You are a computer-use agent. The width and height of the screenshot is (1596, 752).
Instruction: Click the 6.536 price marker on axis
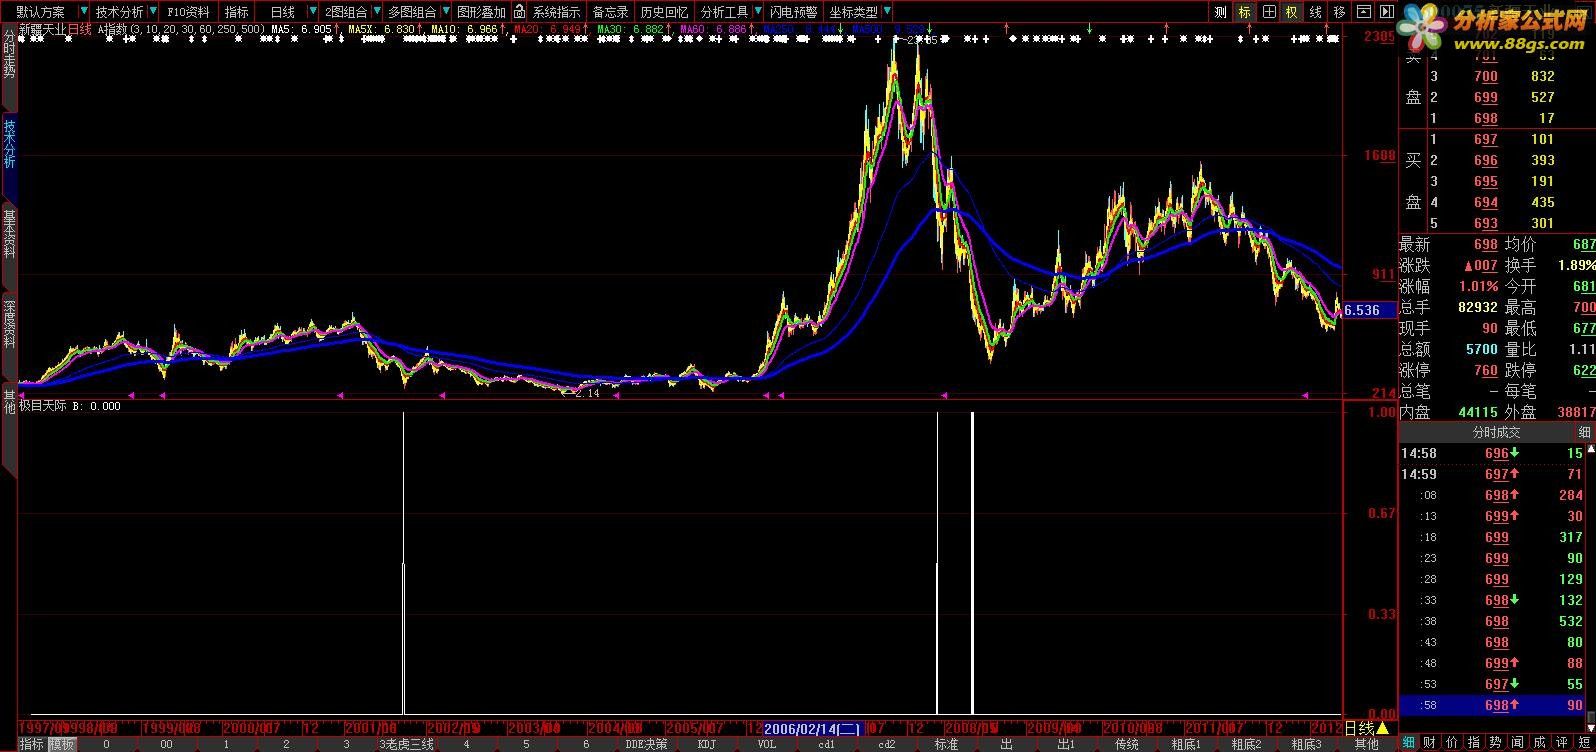click(1368, 310)
